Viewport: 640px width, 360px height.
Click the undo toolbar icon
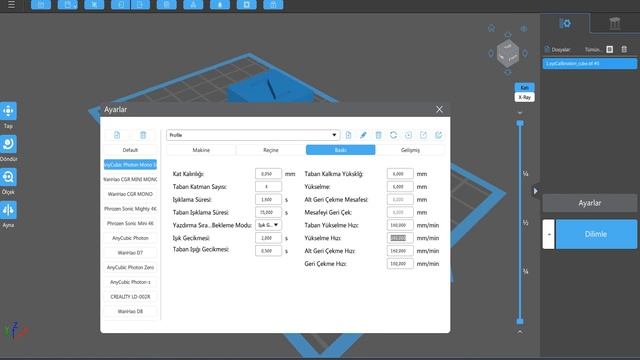pos(122,4)
